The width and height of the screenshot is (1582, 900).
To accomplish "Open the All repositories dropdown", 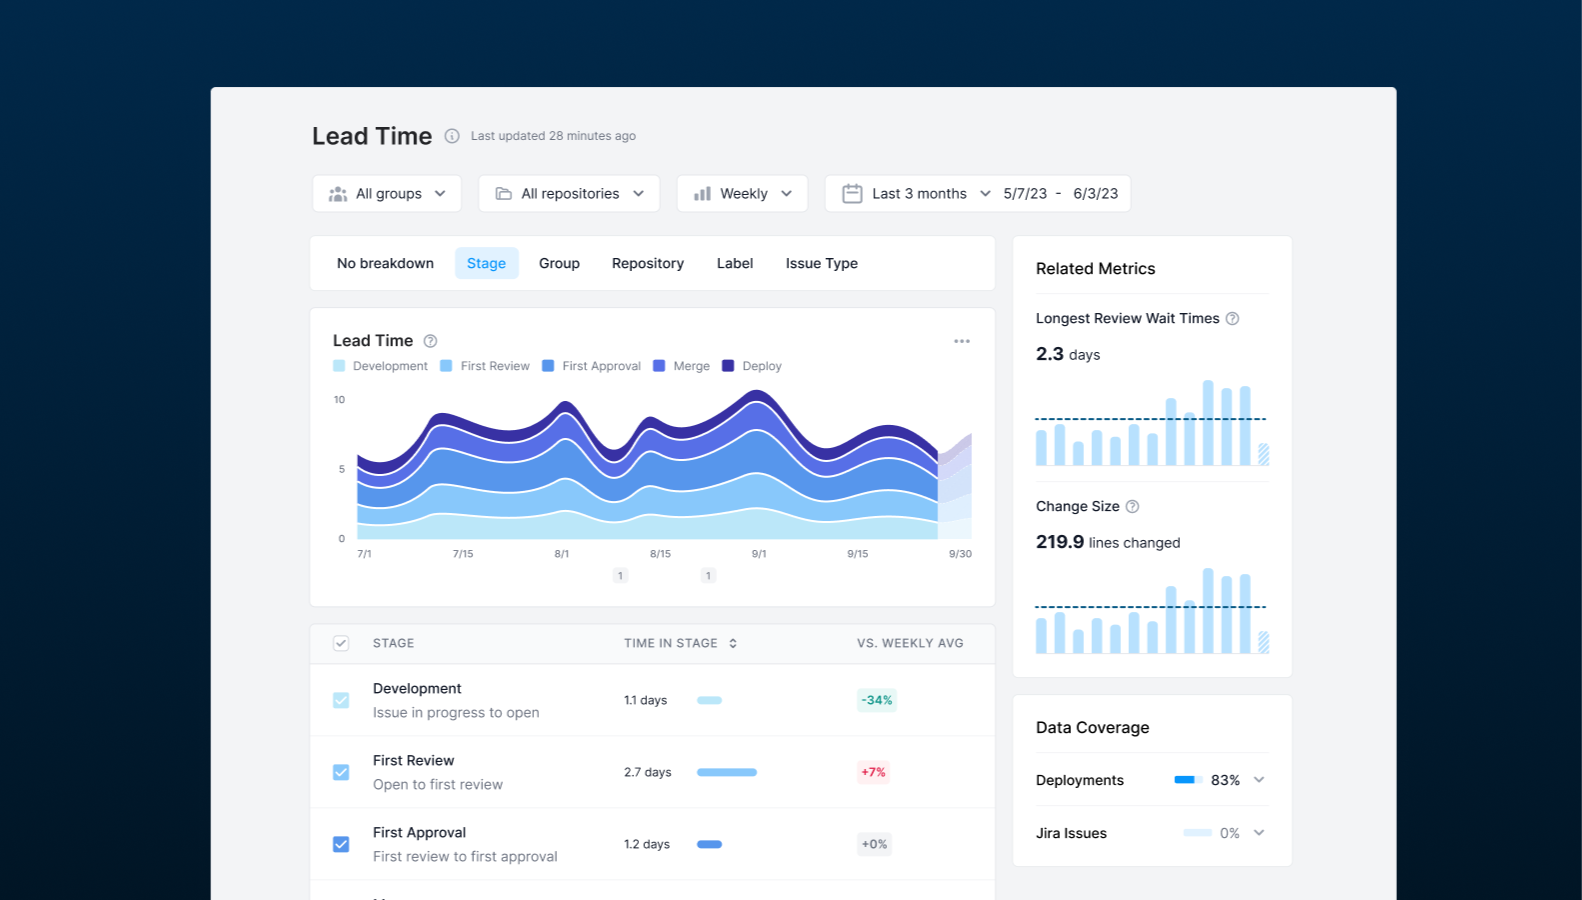I will point(569,194).
